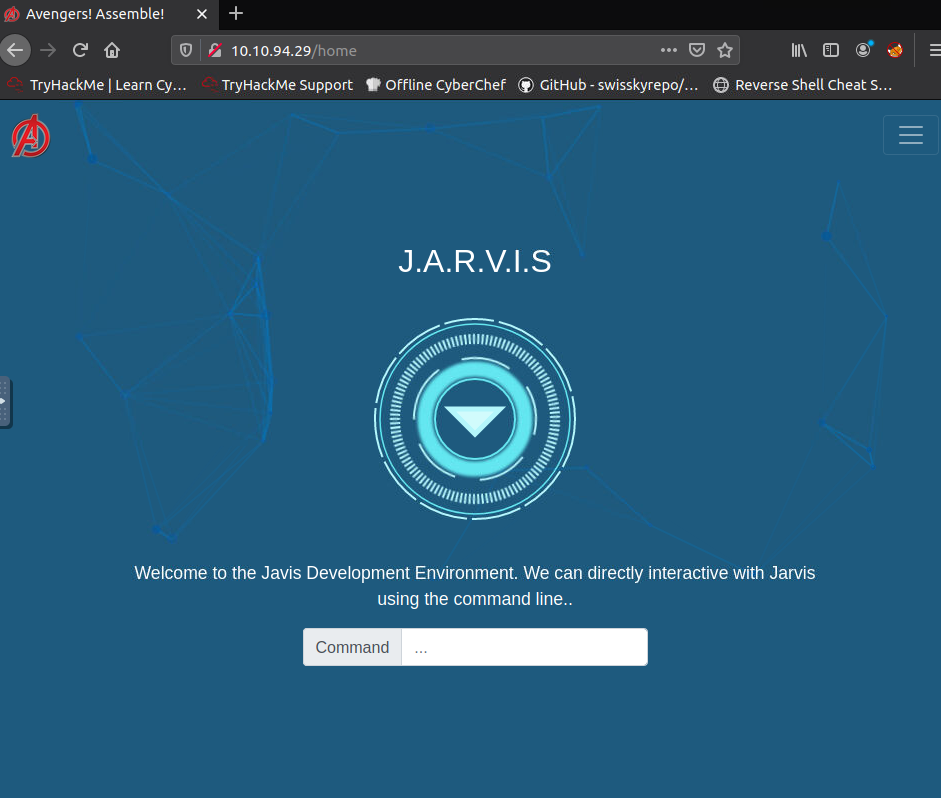The image size is (941, 798).
Task: Click the address bar URL 10.10.94.29/home
Action: coord(293,50)
